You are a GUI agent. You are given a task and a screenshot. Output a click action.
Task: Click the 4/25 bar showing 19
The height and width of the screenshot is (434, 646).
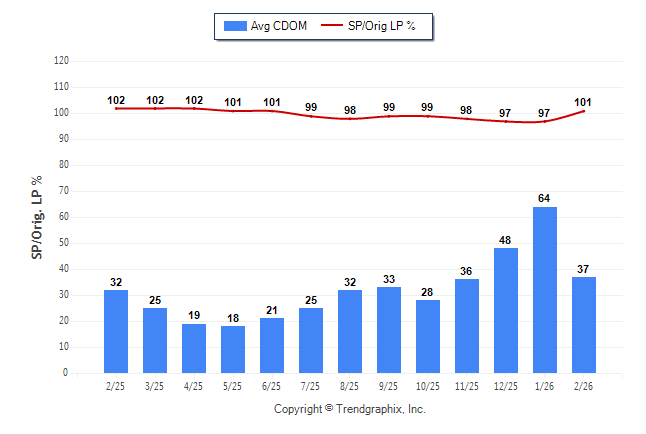pyautogui.click(x=194, y=348)
